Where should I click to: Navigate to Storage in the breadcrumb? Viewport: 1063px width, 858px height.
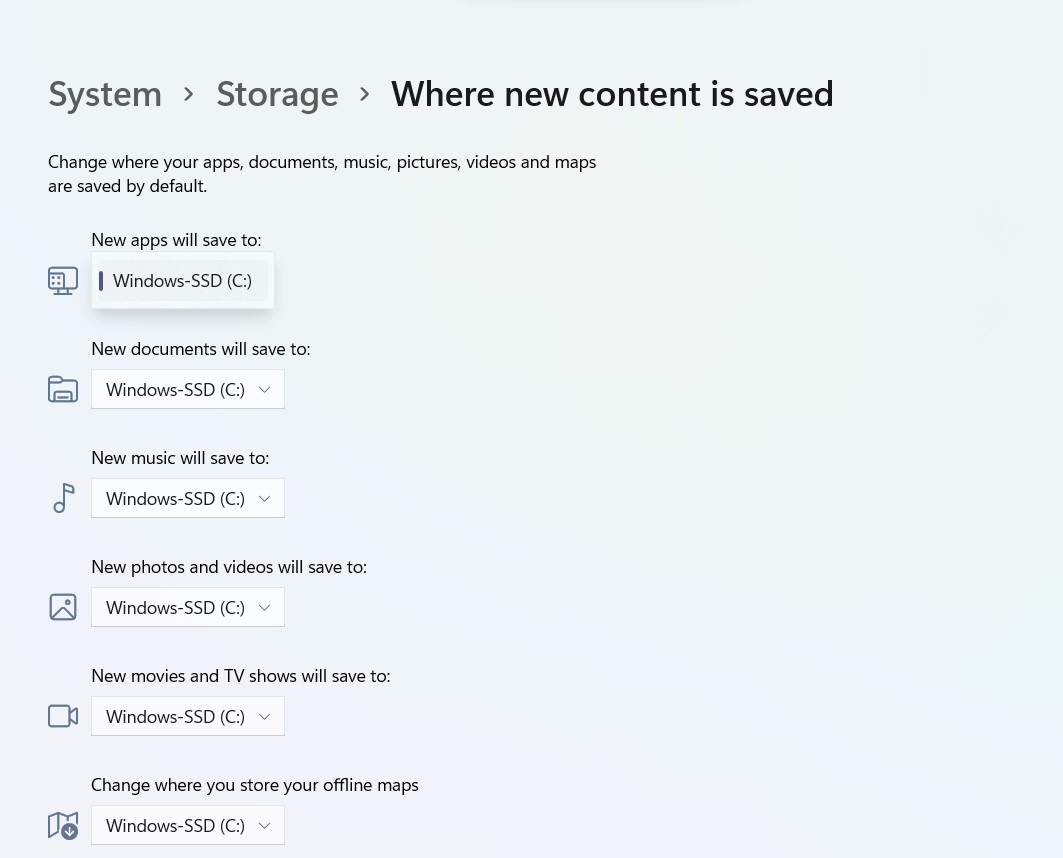tap(277, 94)
